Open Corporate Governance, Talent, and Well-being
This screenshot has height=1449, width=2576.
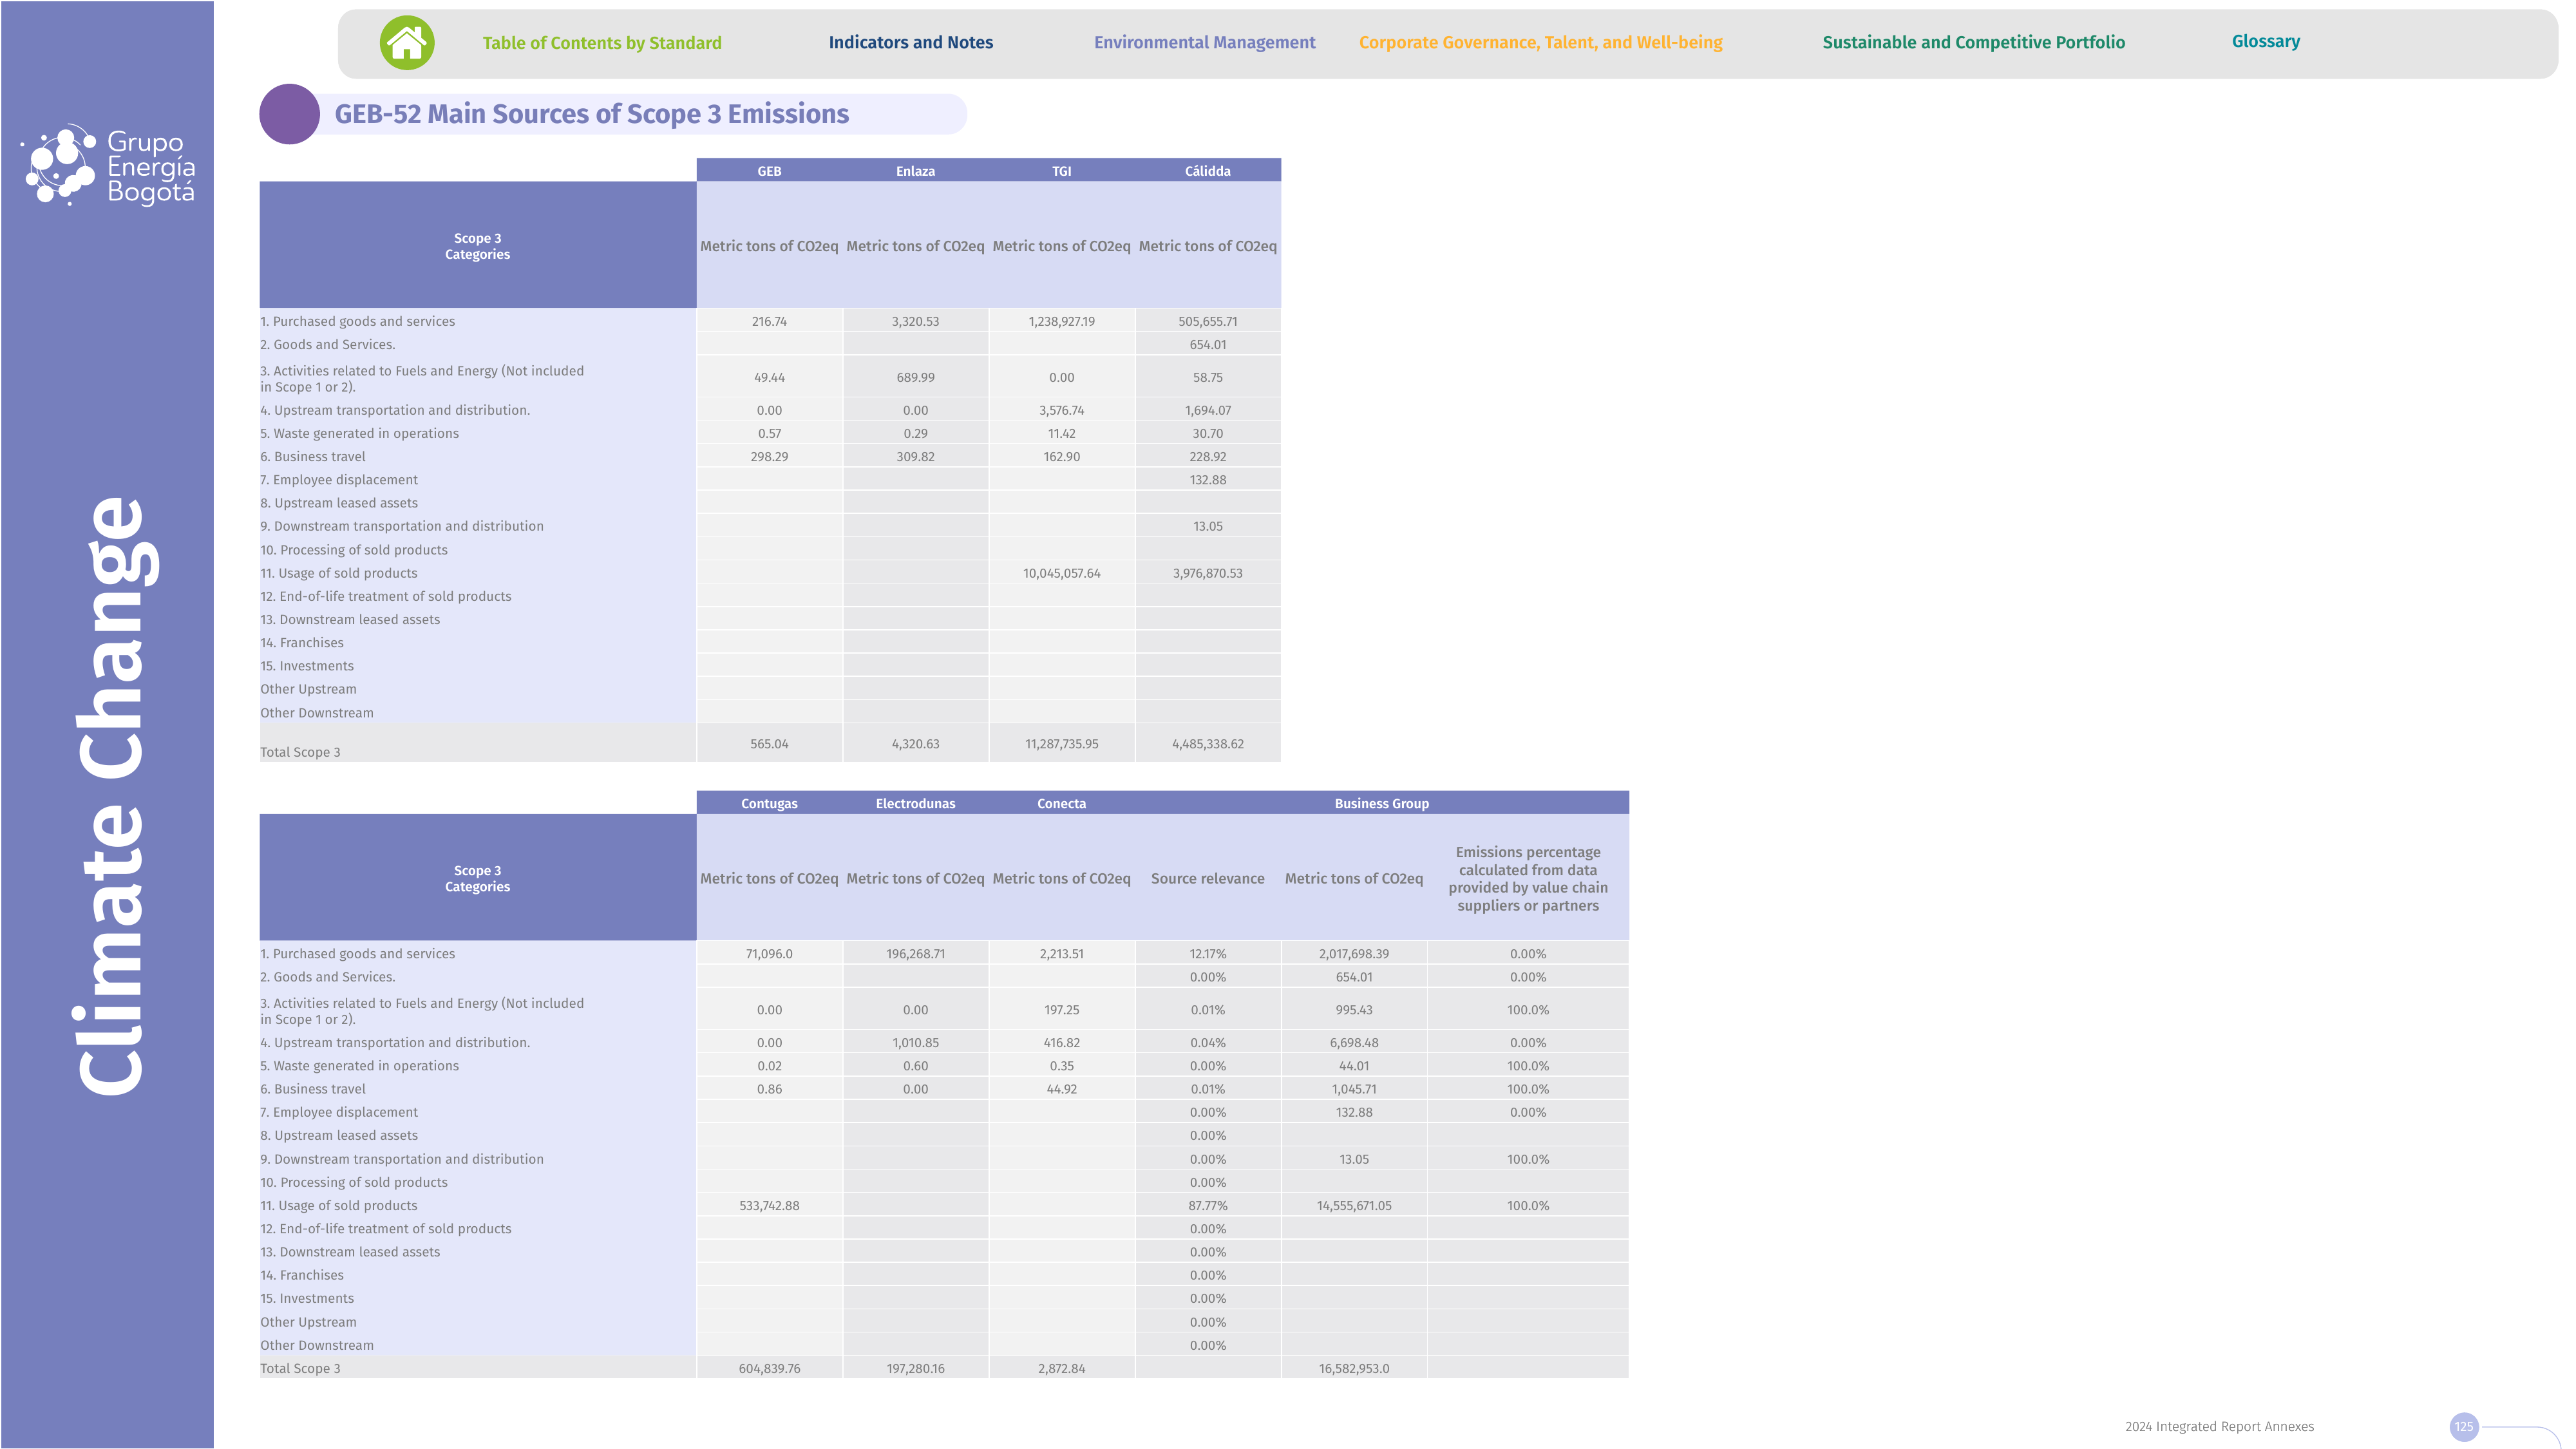pos(1541,42)
